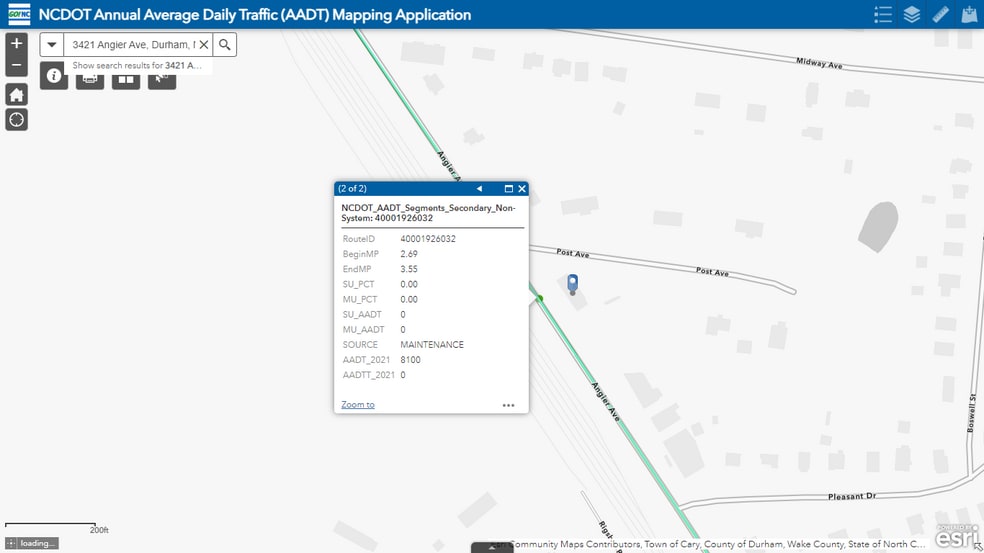This screenshot has width=984, height=553.
Task: Open the search source dropdown arrow
Action: click(52, 45)
